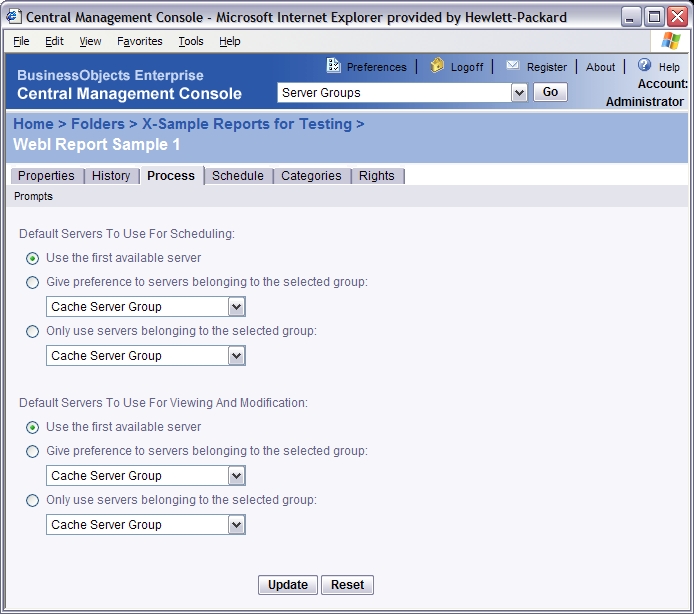The image size is (694, 614).
Task: Select Scheduling 'Use the first available server' radio
Action: click(x=32, y=258)
